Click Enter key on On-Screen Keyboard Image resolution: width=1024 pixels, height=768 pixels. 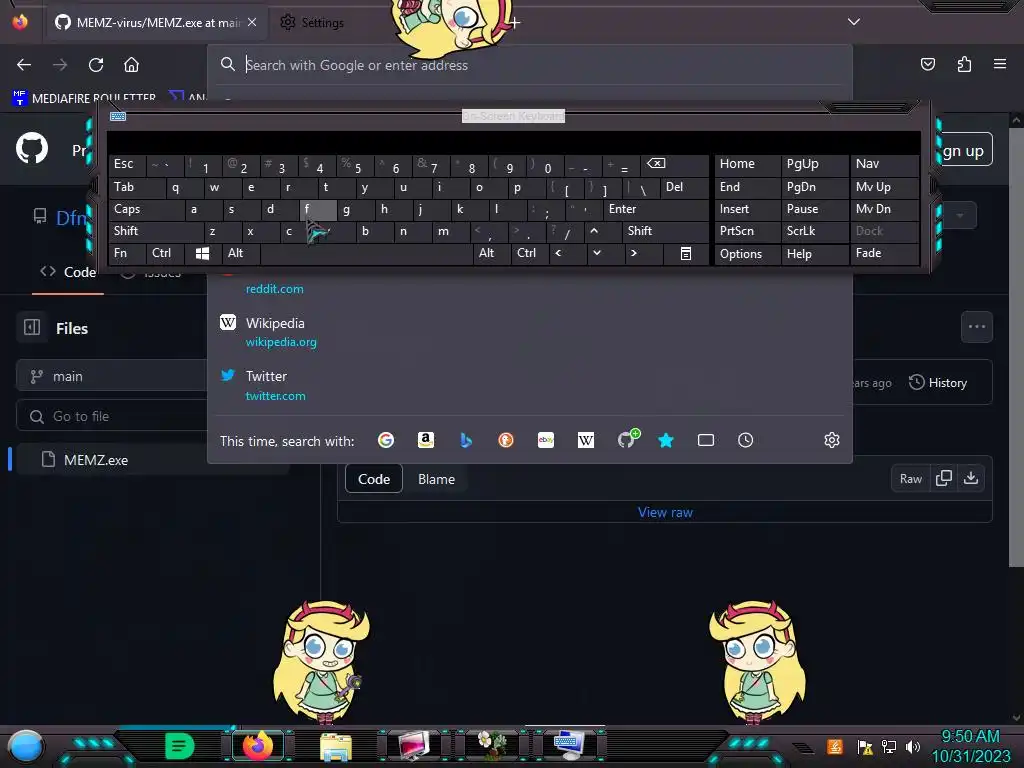[655, 209]
